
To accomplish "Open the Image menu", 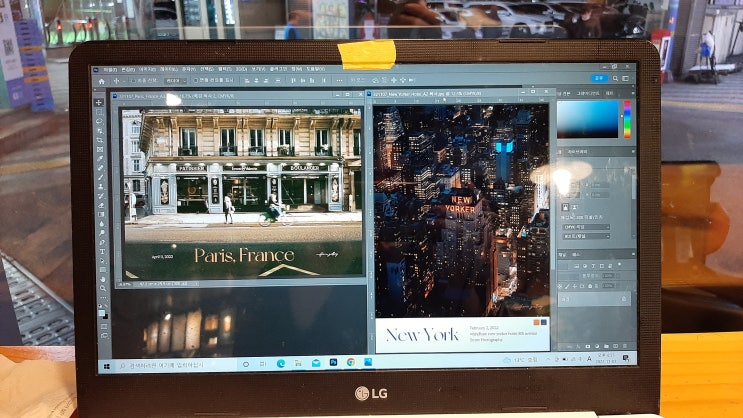I will tap(147, 70).
